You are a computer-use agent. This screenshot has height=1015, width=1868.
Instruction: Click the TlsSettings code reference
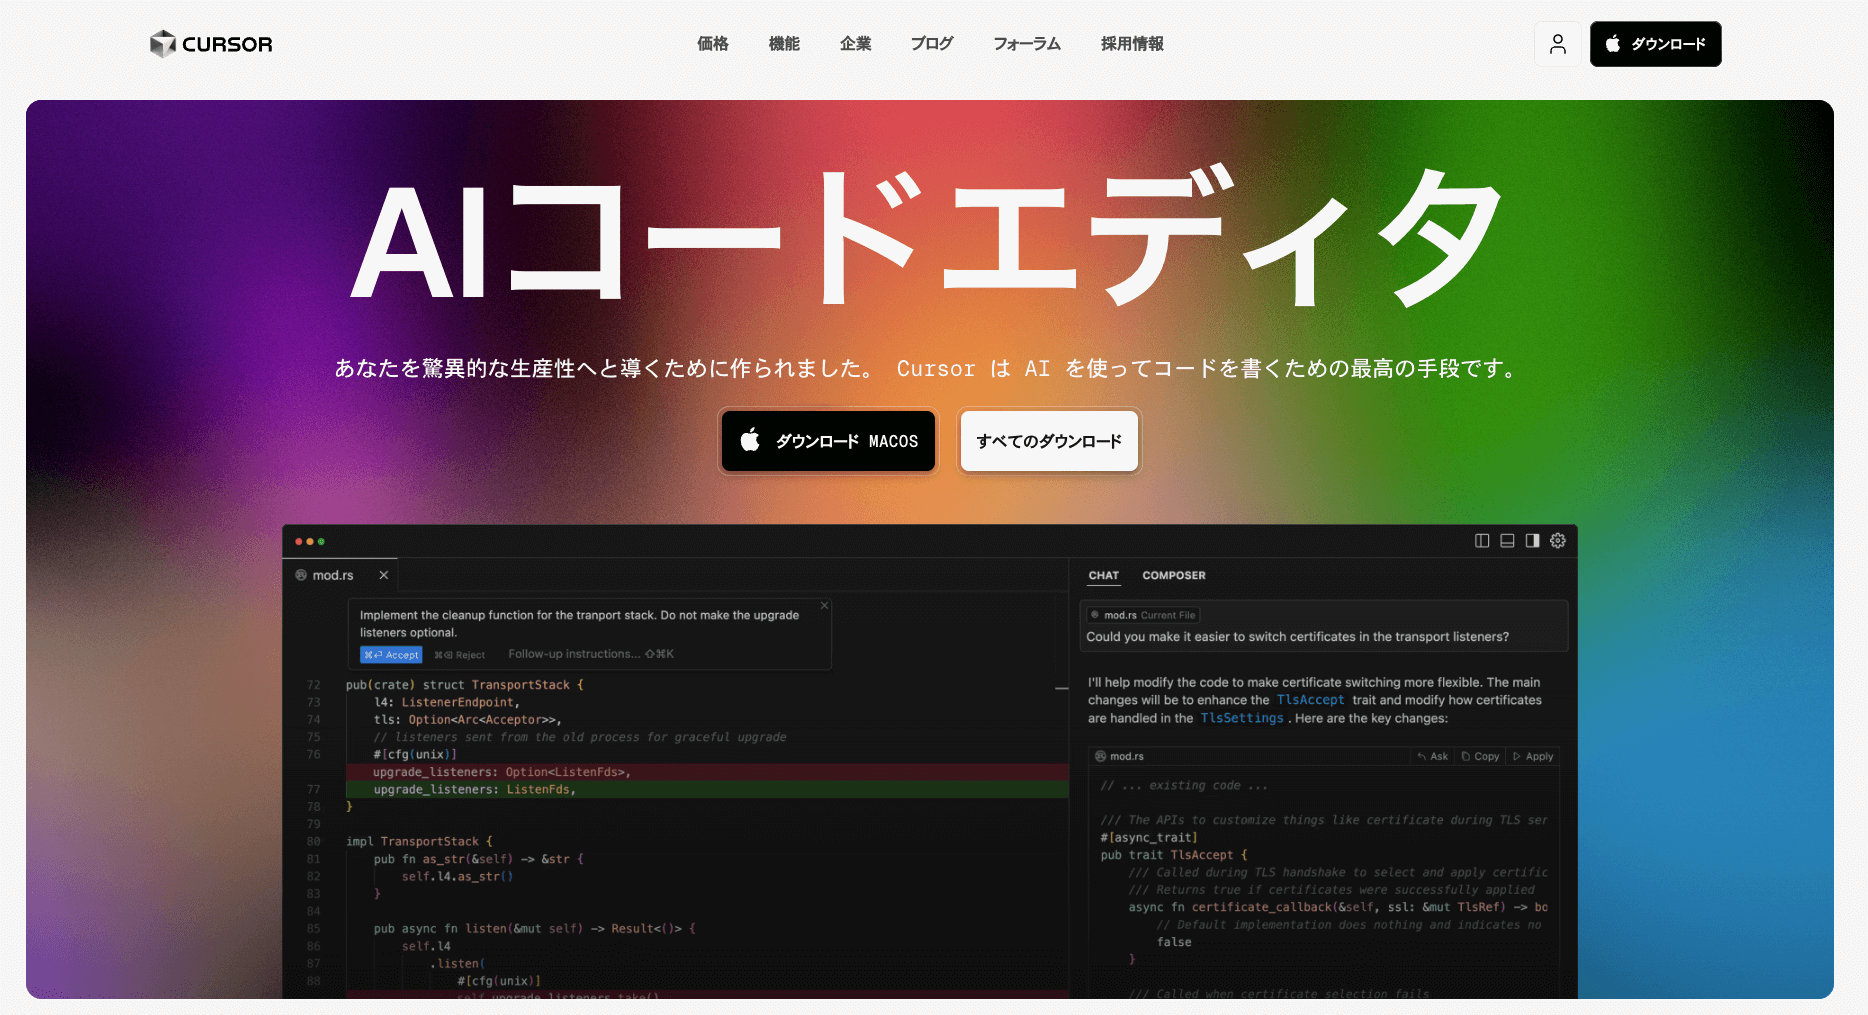click(1242, 718)
